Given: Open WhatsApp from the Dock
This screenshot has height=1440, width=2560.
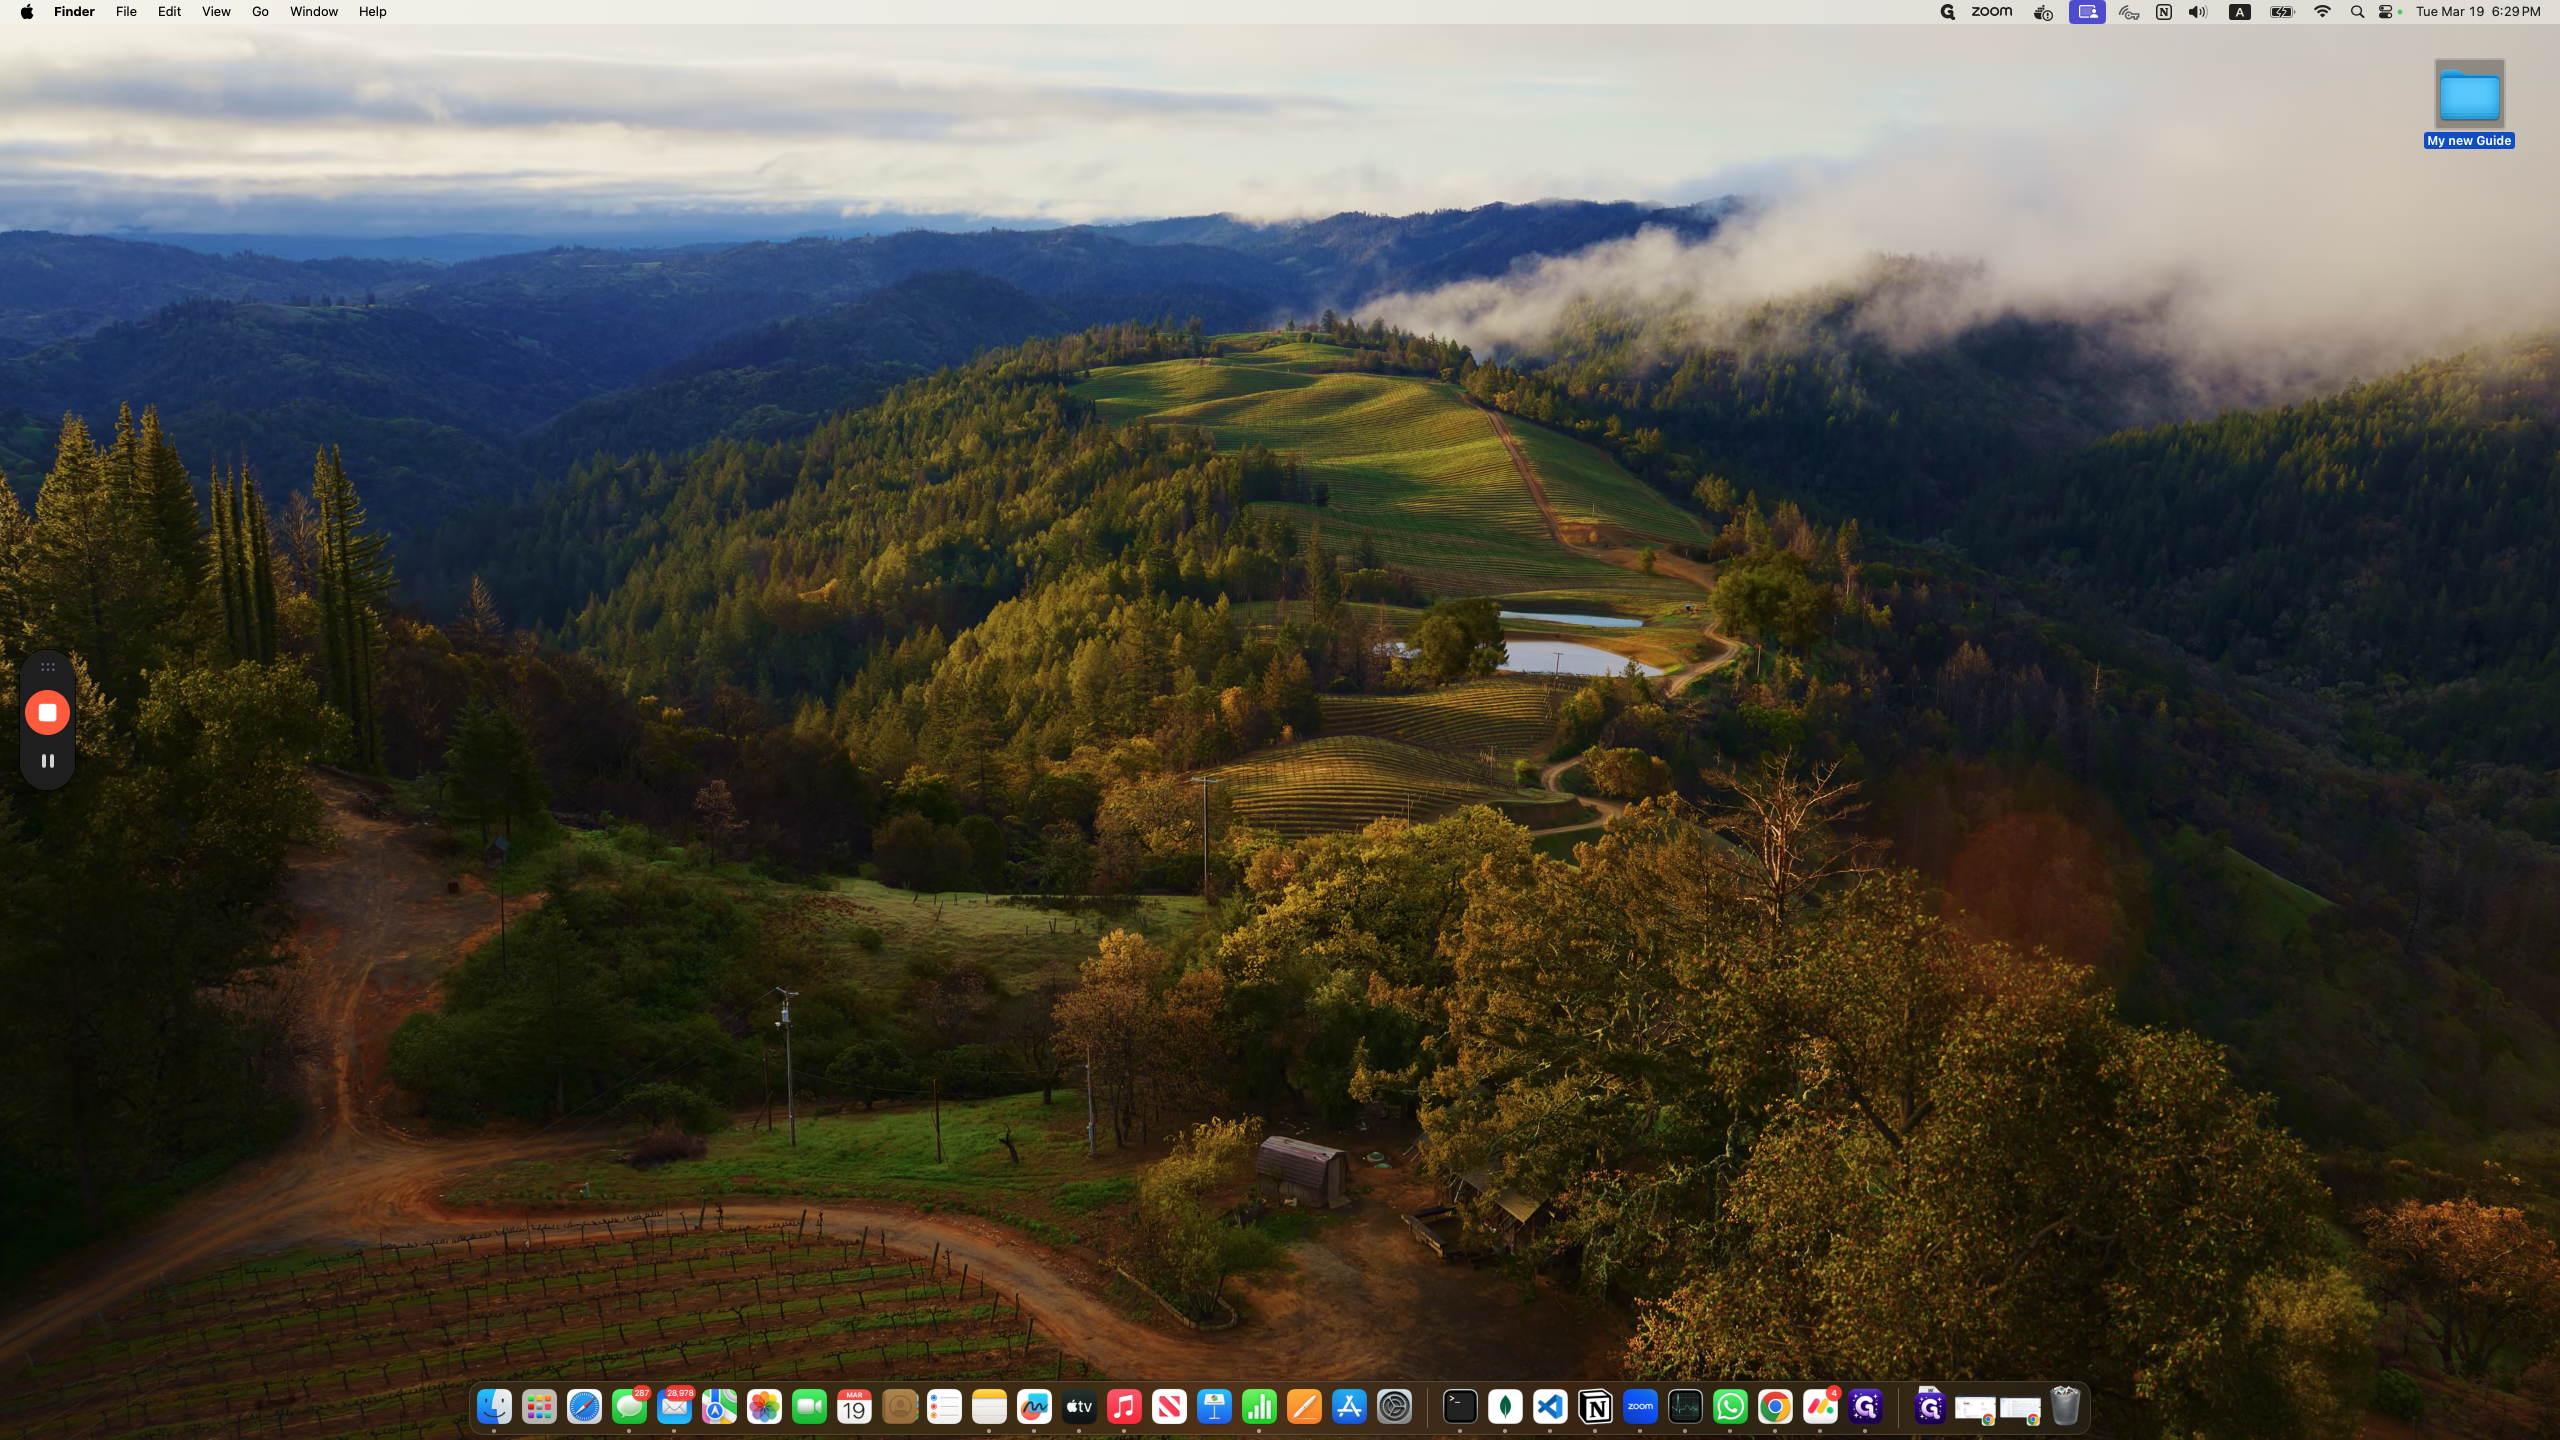Looking at the screenshot, I should click(x=1730, y=1408).
